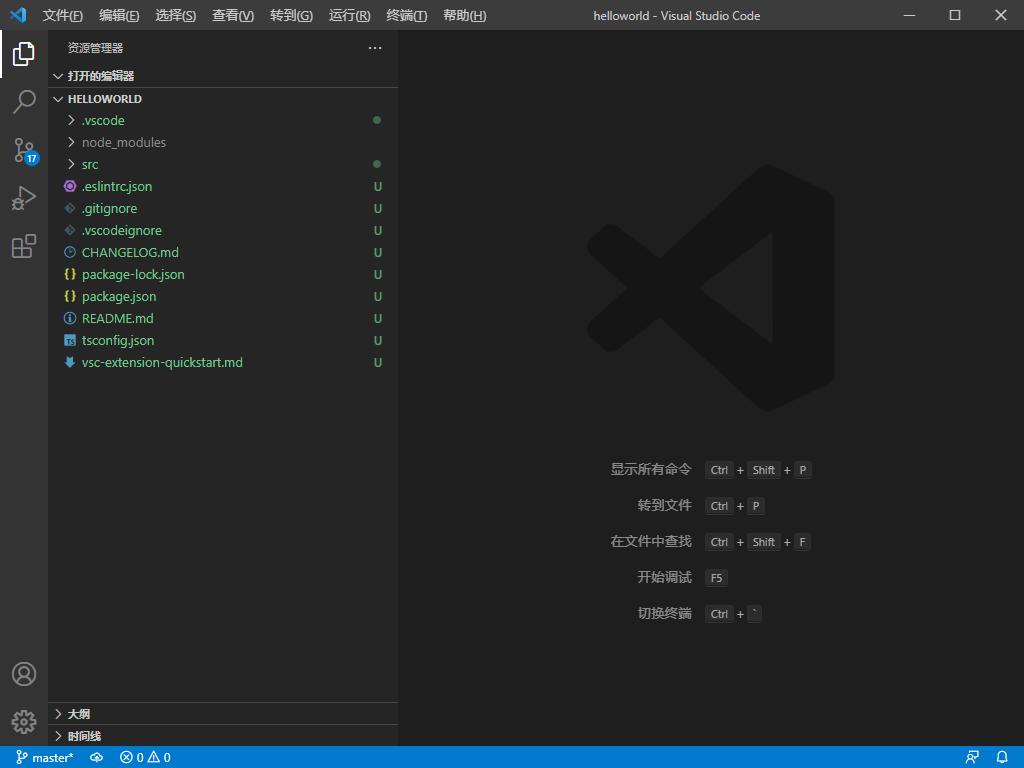Click the master* branch indicator
Image resolution: width=1024 pixels, height=768 pixels.
tap(44, 758)
